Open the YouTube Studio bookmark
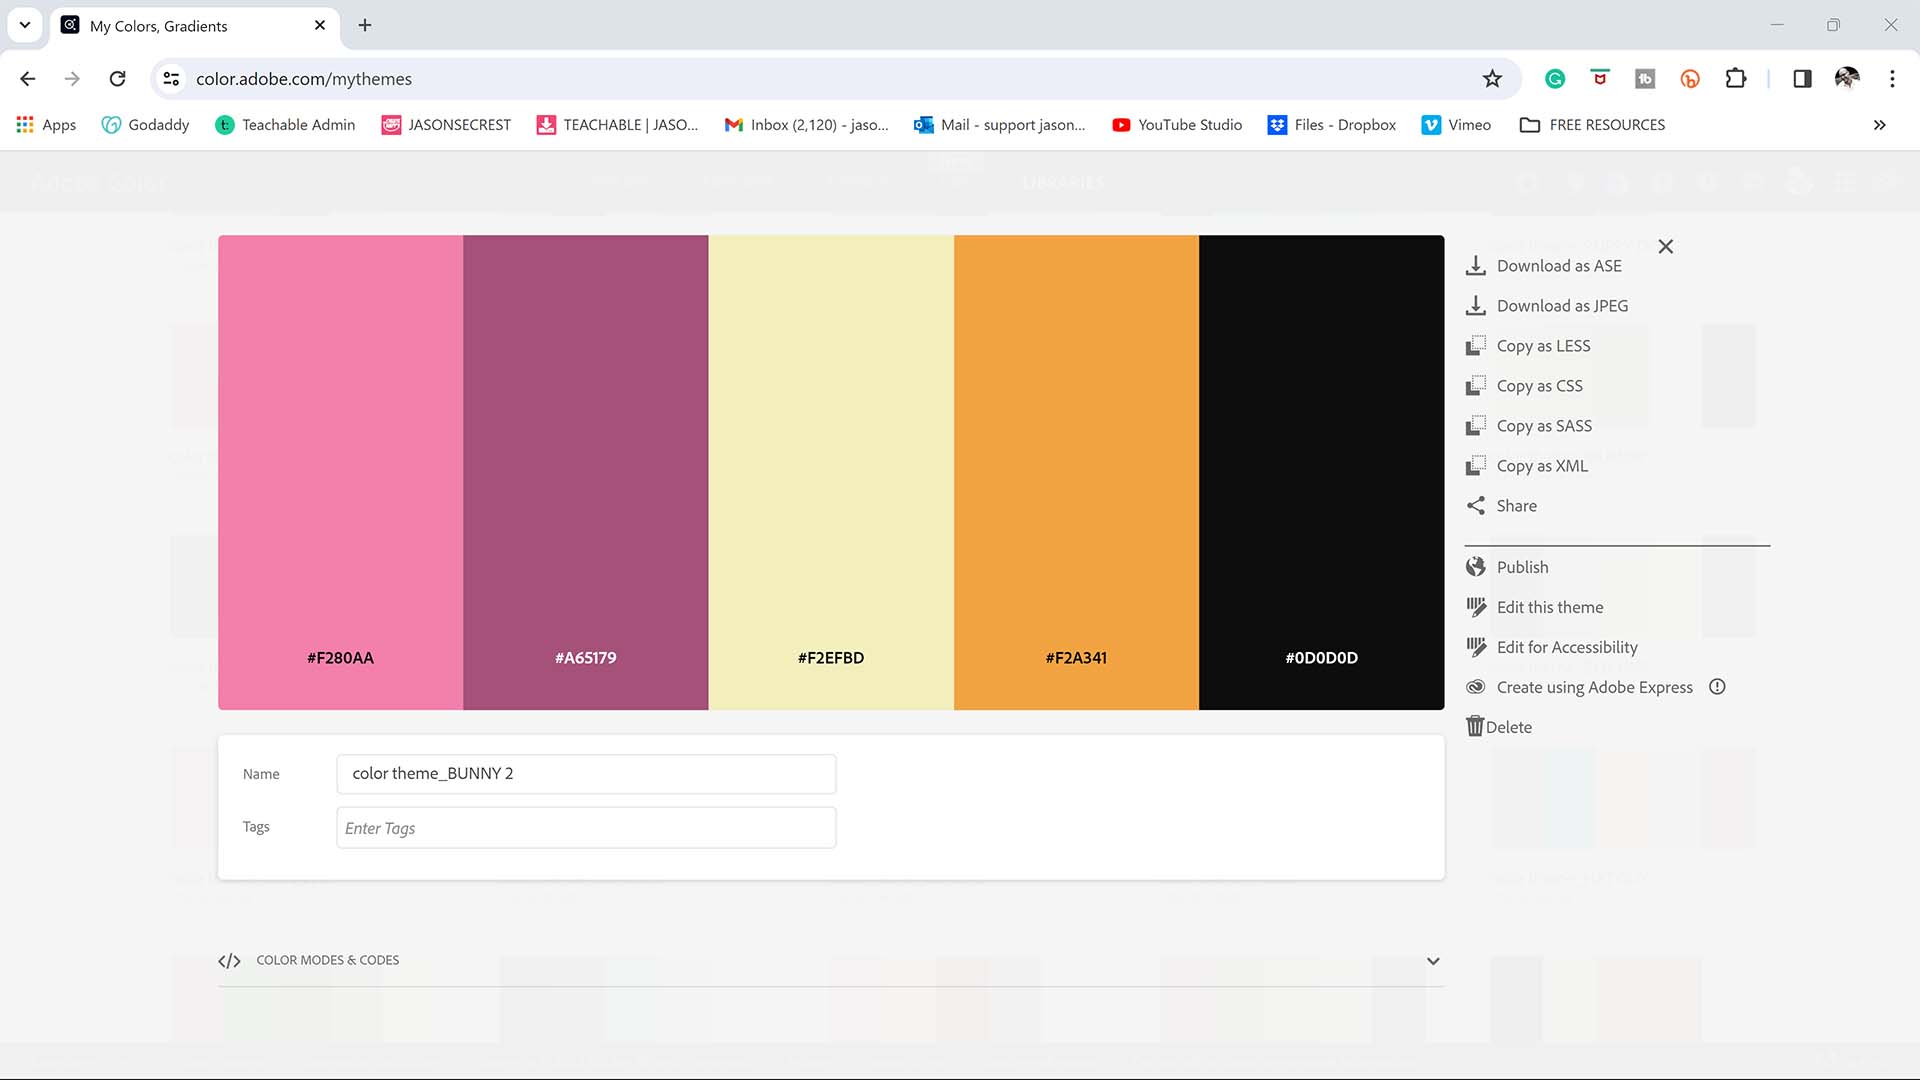1920x1080 pixels. click(1177, 125)
